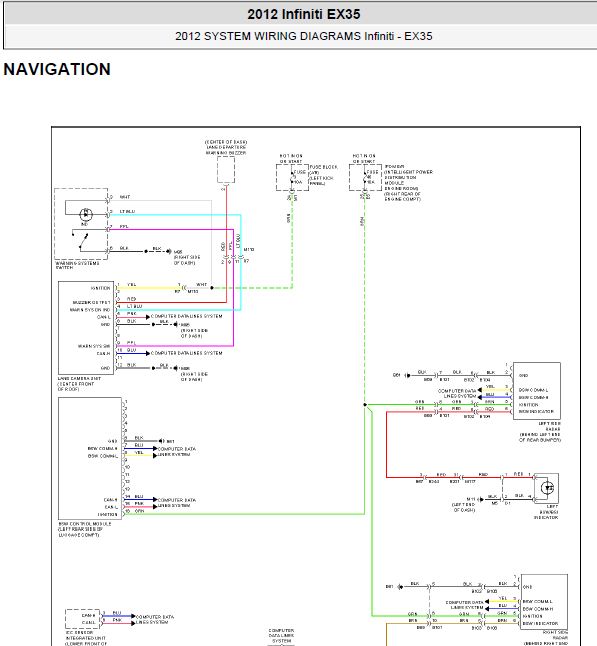Click the fuse symbol inside the IPDM E/R box
Image resolution: width=597 pixels, height=646 pixels.
[365, 179]
